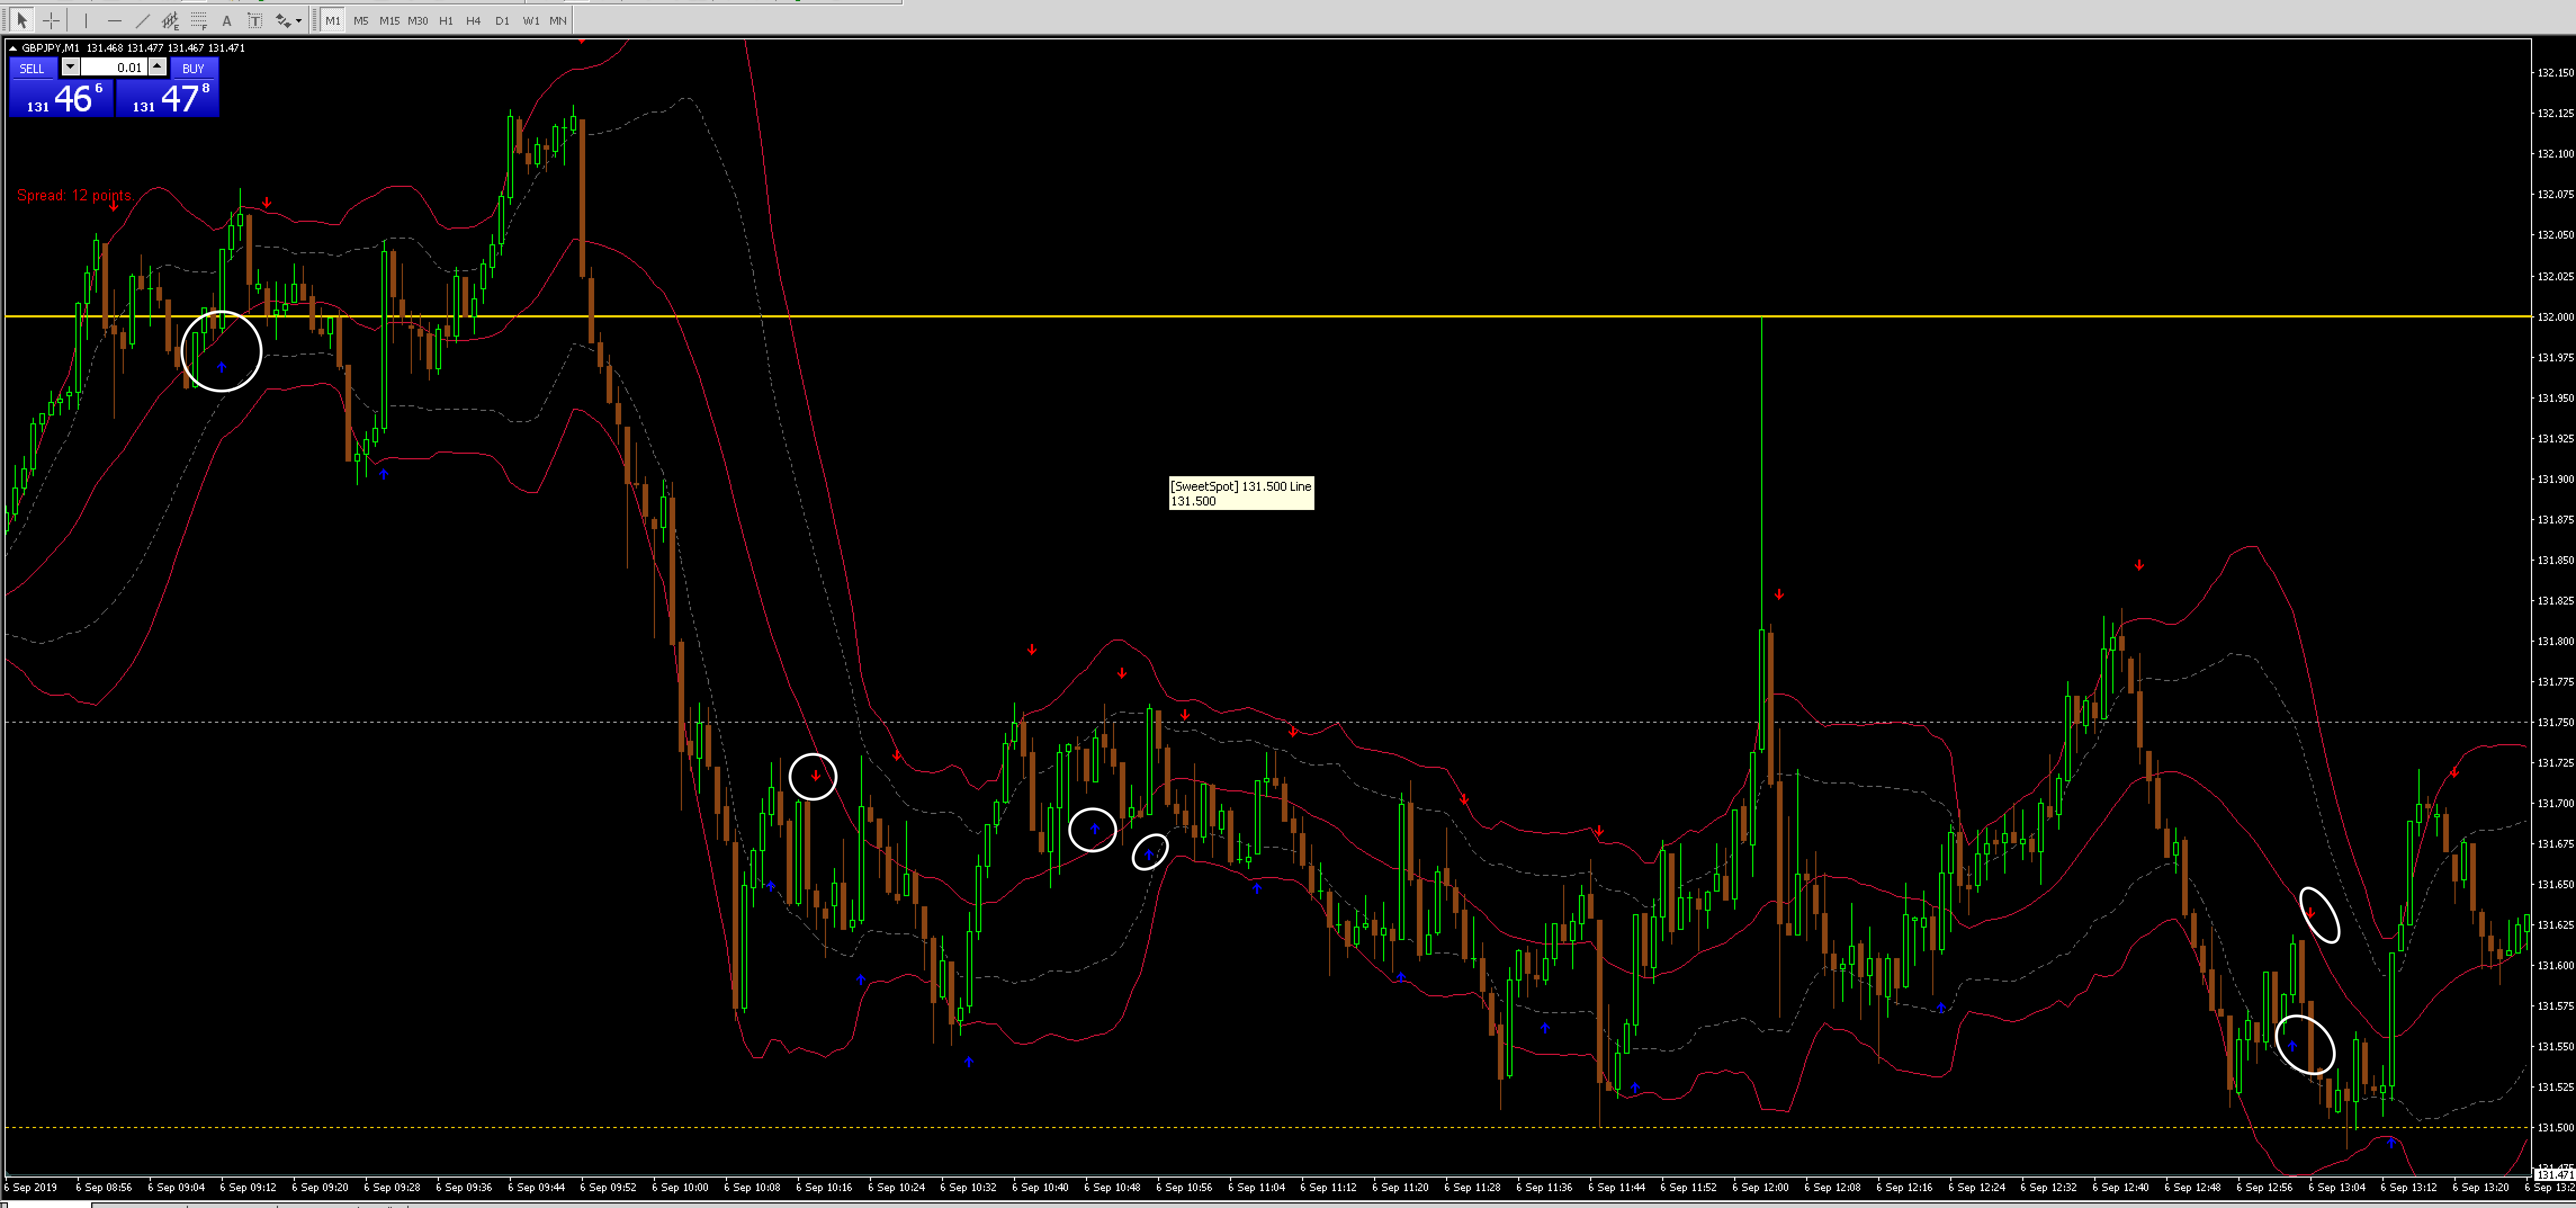Switch chart to D1 timeframe
The height and width of the screenshot is (1208, 2576).
click(x=502, y=20)
